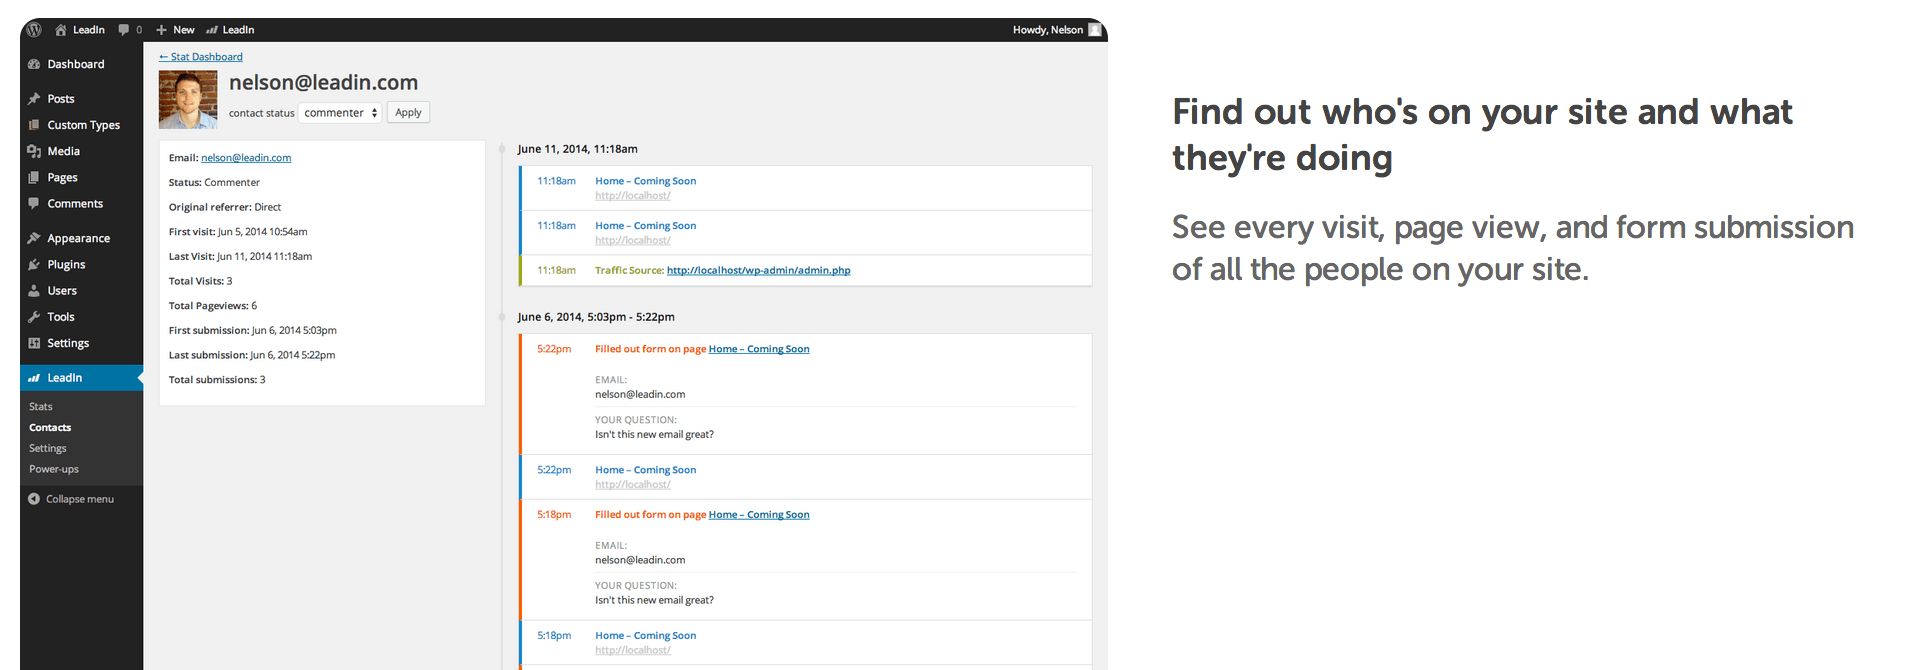
Task: Open the contact status dropdown
Action: pos(340,113)
